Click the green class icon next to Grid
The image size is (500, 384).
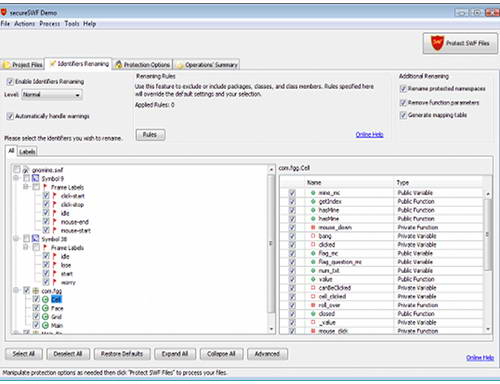click(45, 317)
